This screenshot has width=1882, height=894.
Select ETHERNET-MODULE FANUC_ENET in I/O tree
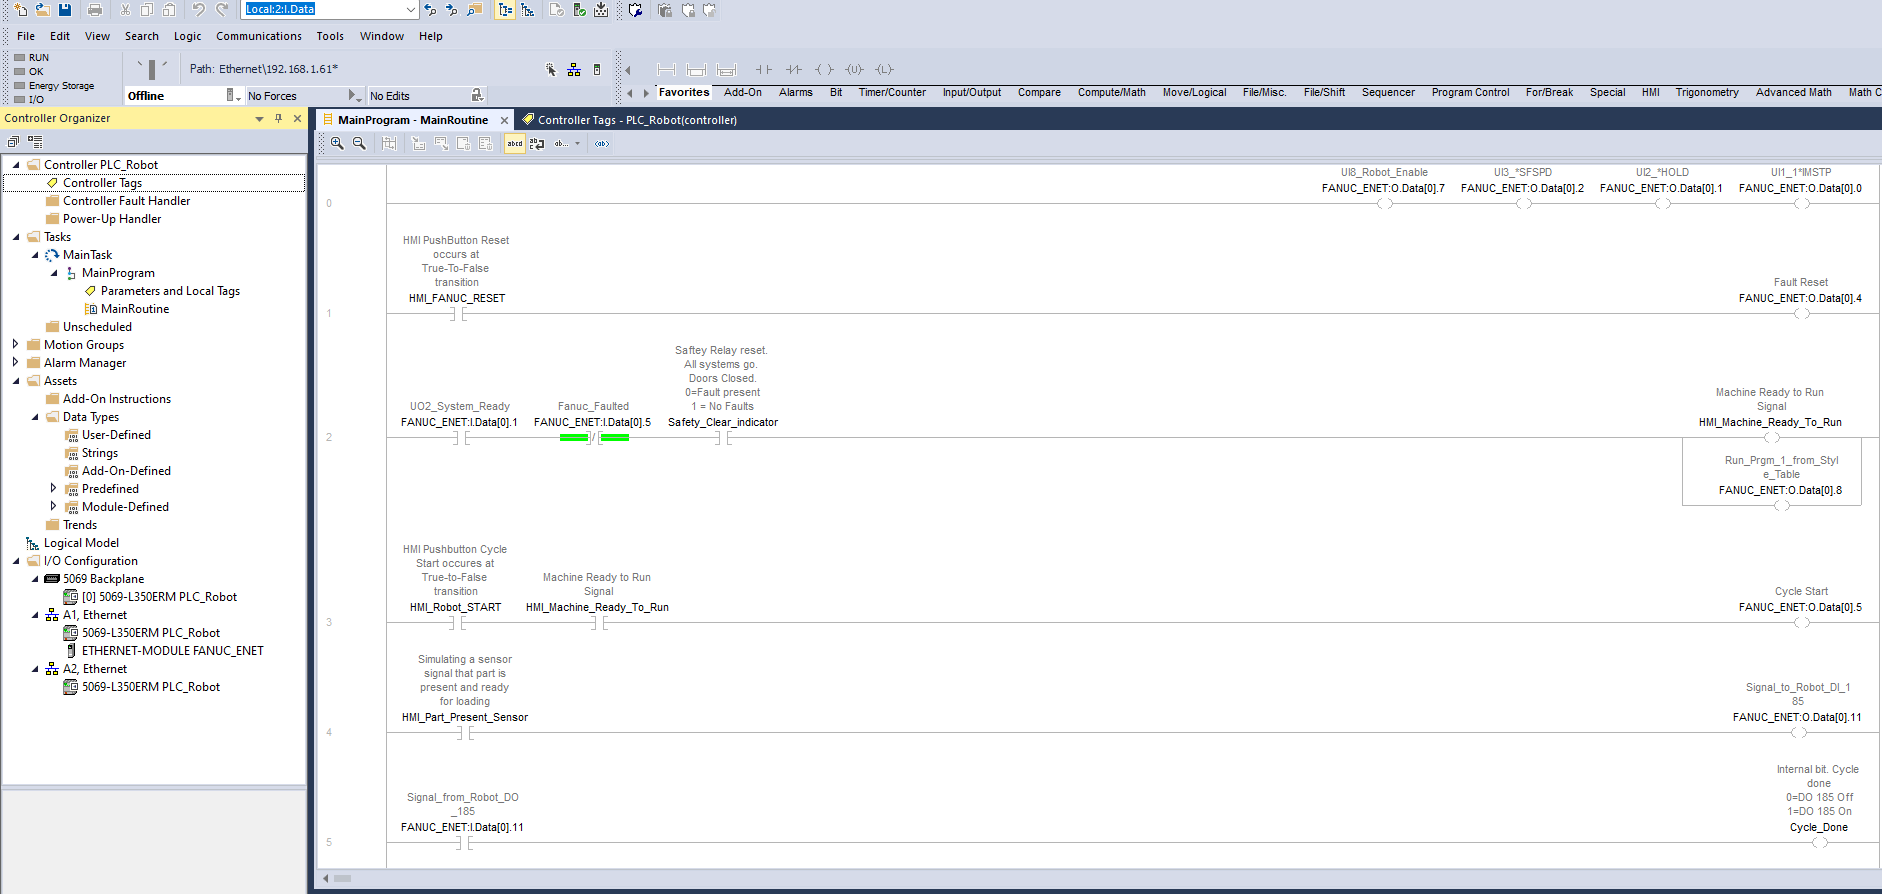click(172, 651)
